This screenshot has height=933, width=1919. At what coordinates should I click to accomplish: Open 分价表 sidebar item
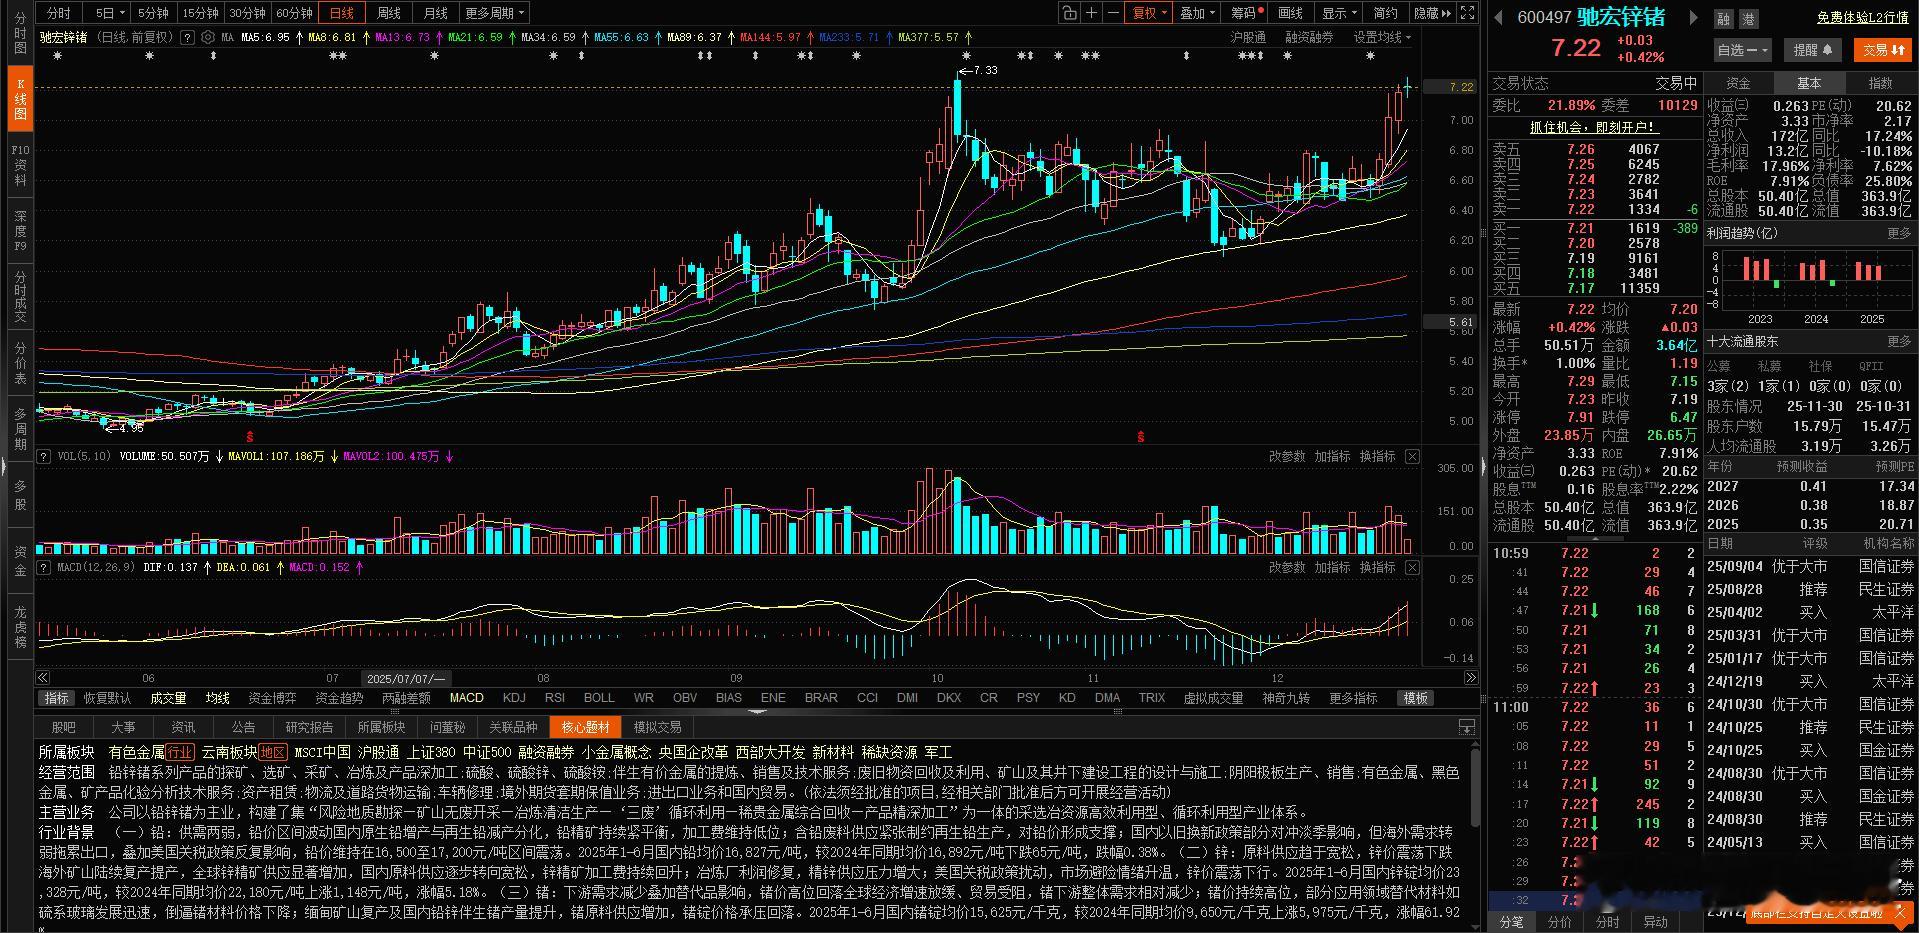point(20,364)
